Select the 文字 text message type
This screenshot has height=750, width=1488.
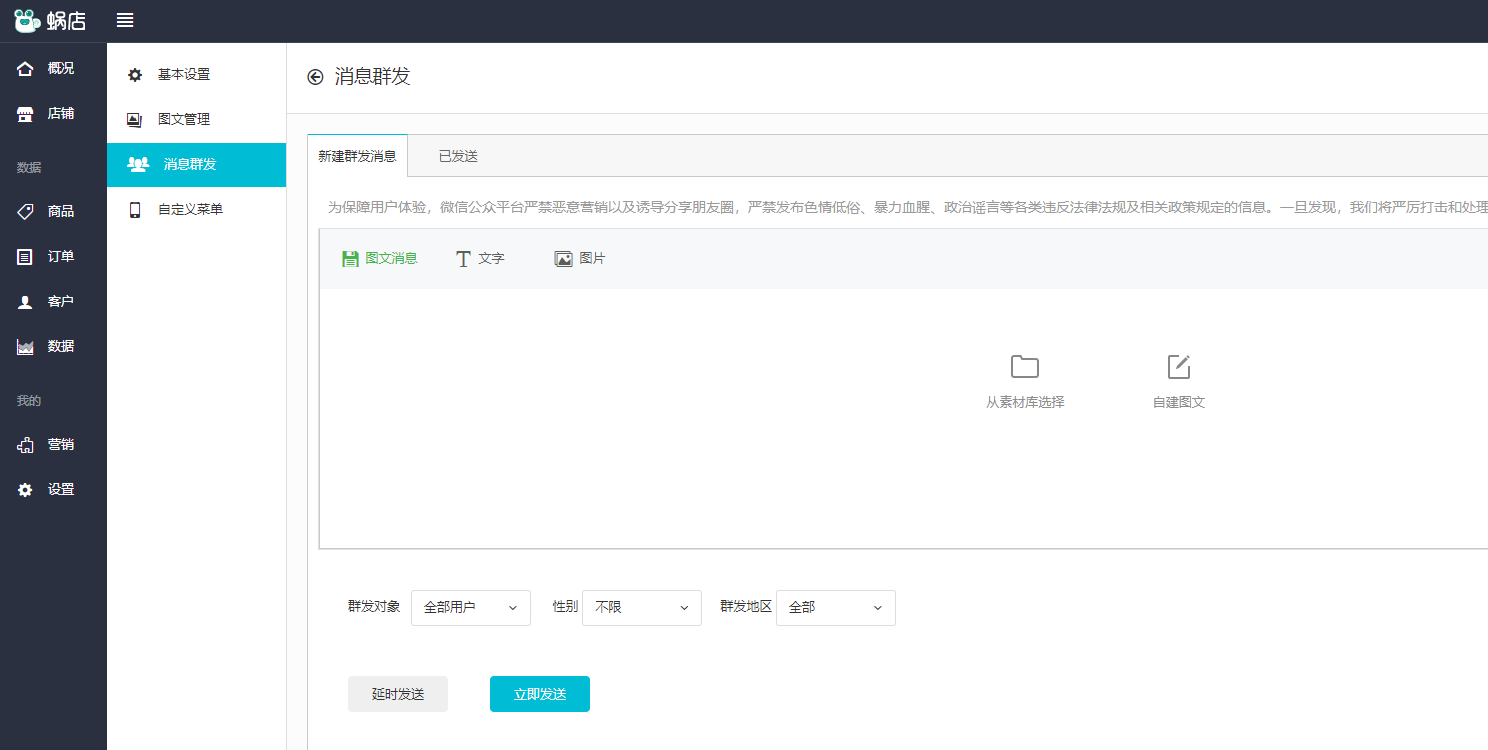click(479, 257)
